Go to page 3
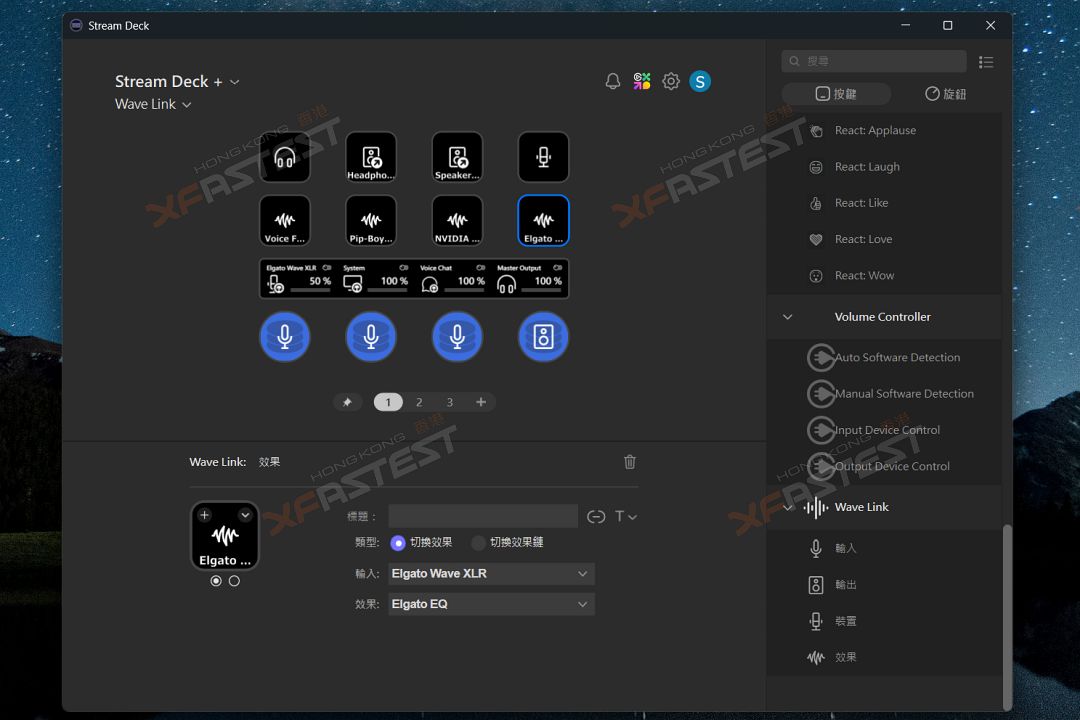 [x=450, y=402]
